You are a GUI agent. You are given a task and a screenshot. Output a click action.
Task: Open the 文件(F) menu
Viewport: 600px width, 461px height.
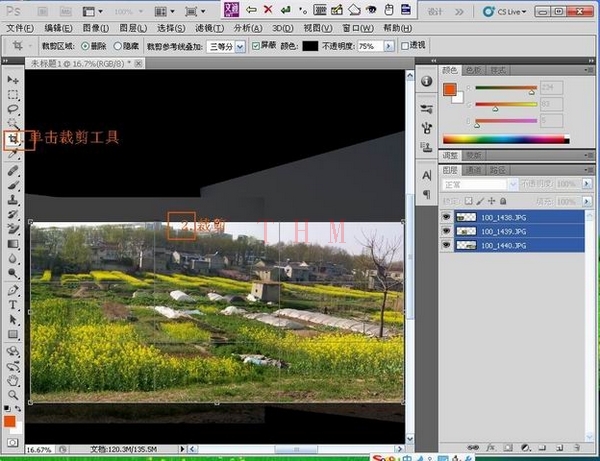20,28
